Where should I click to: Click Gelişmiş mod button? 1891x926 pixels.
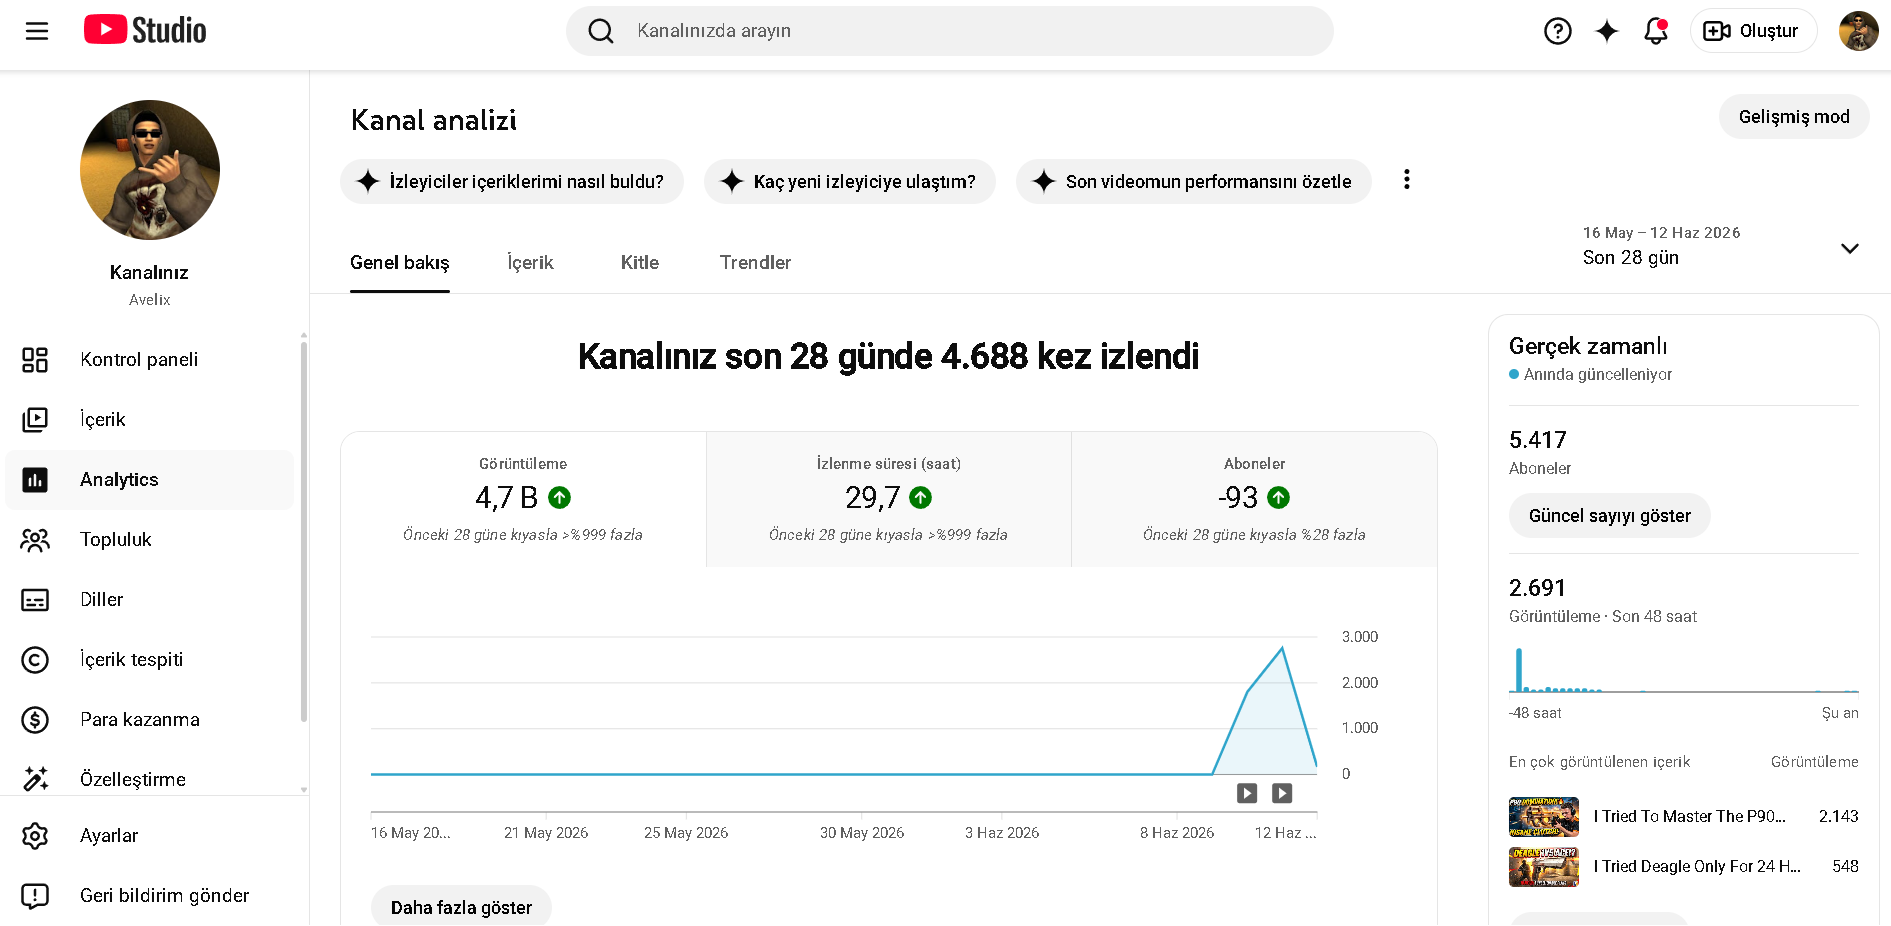click(1794, 117)
